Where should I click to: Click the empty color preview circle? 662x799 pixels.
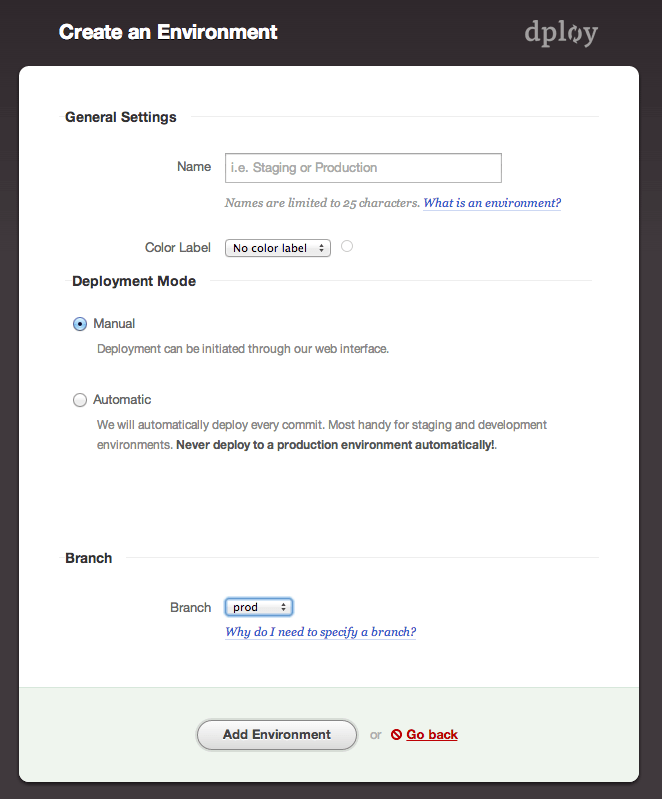coord(347,246)
